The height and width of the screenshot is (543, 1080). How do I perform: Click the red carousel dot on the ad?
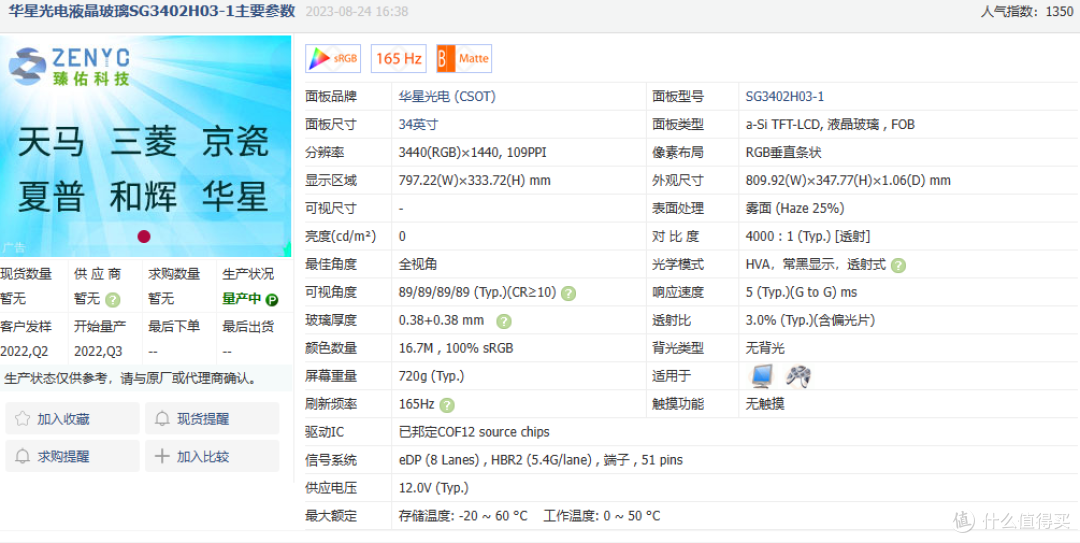[143, 236]
